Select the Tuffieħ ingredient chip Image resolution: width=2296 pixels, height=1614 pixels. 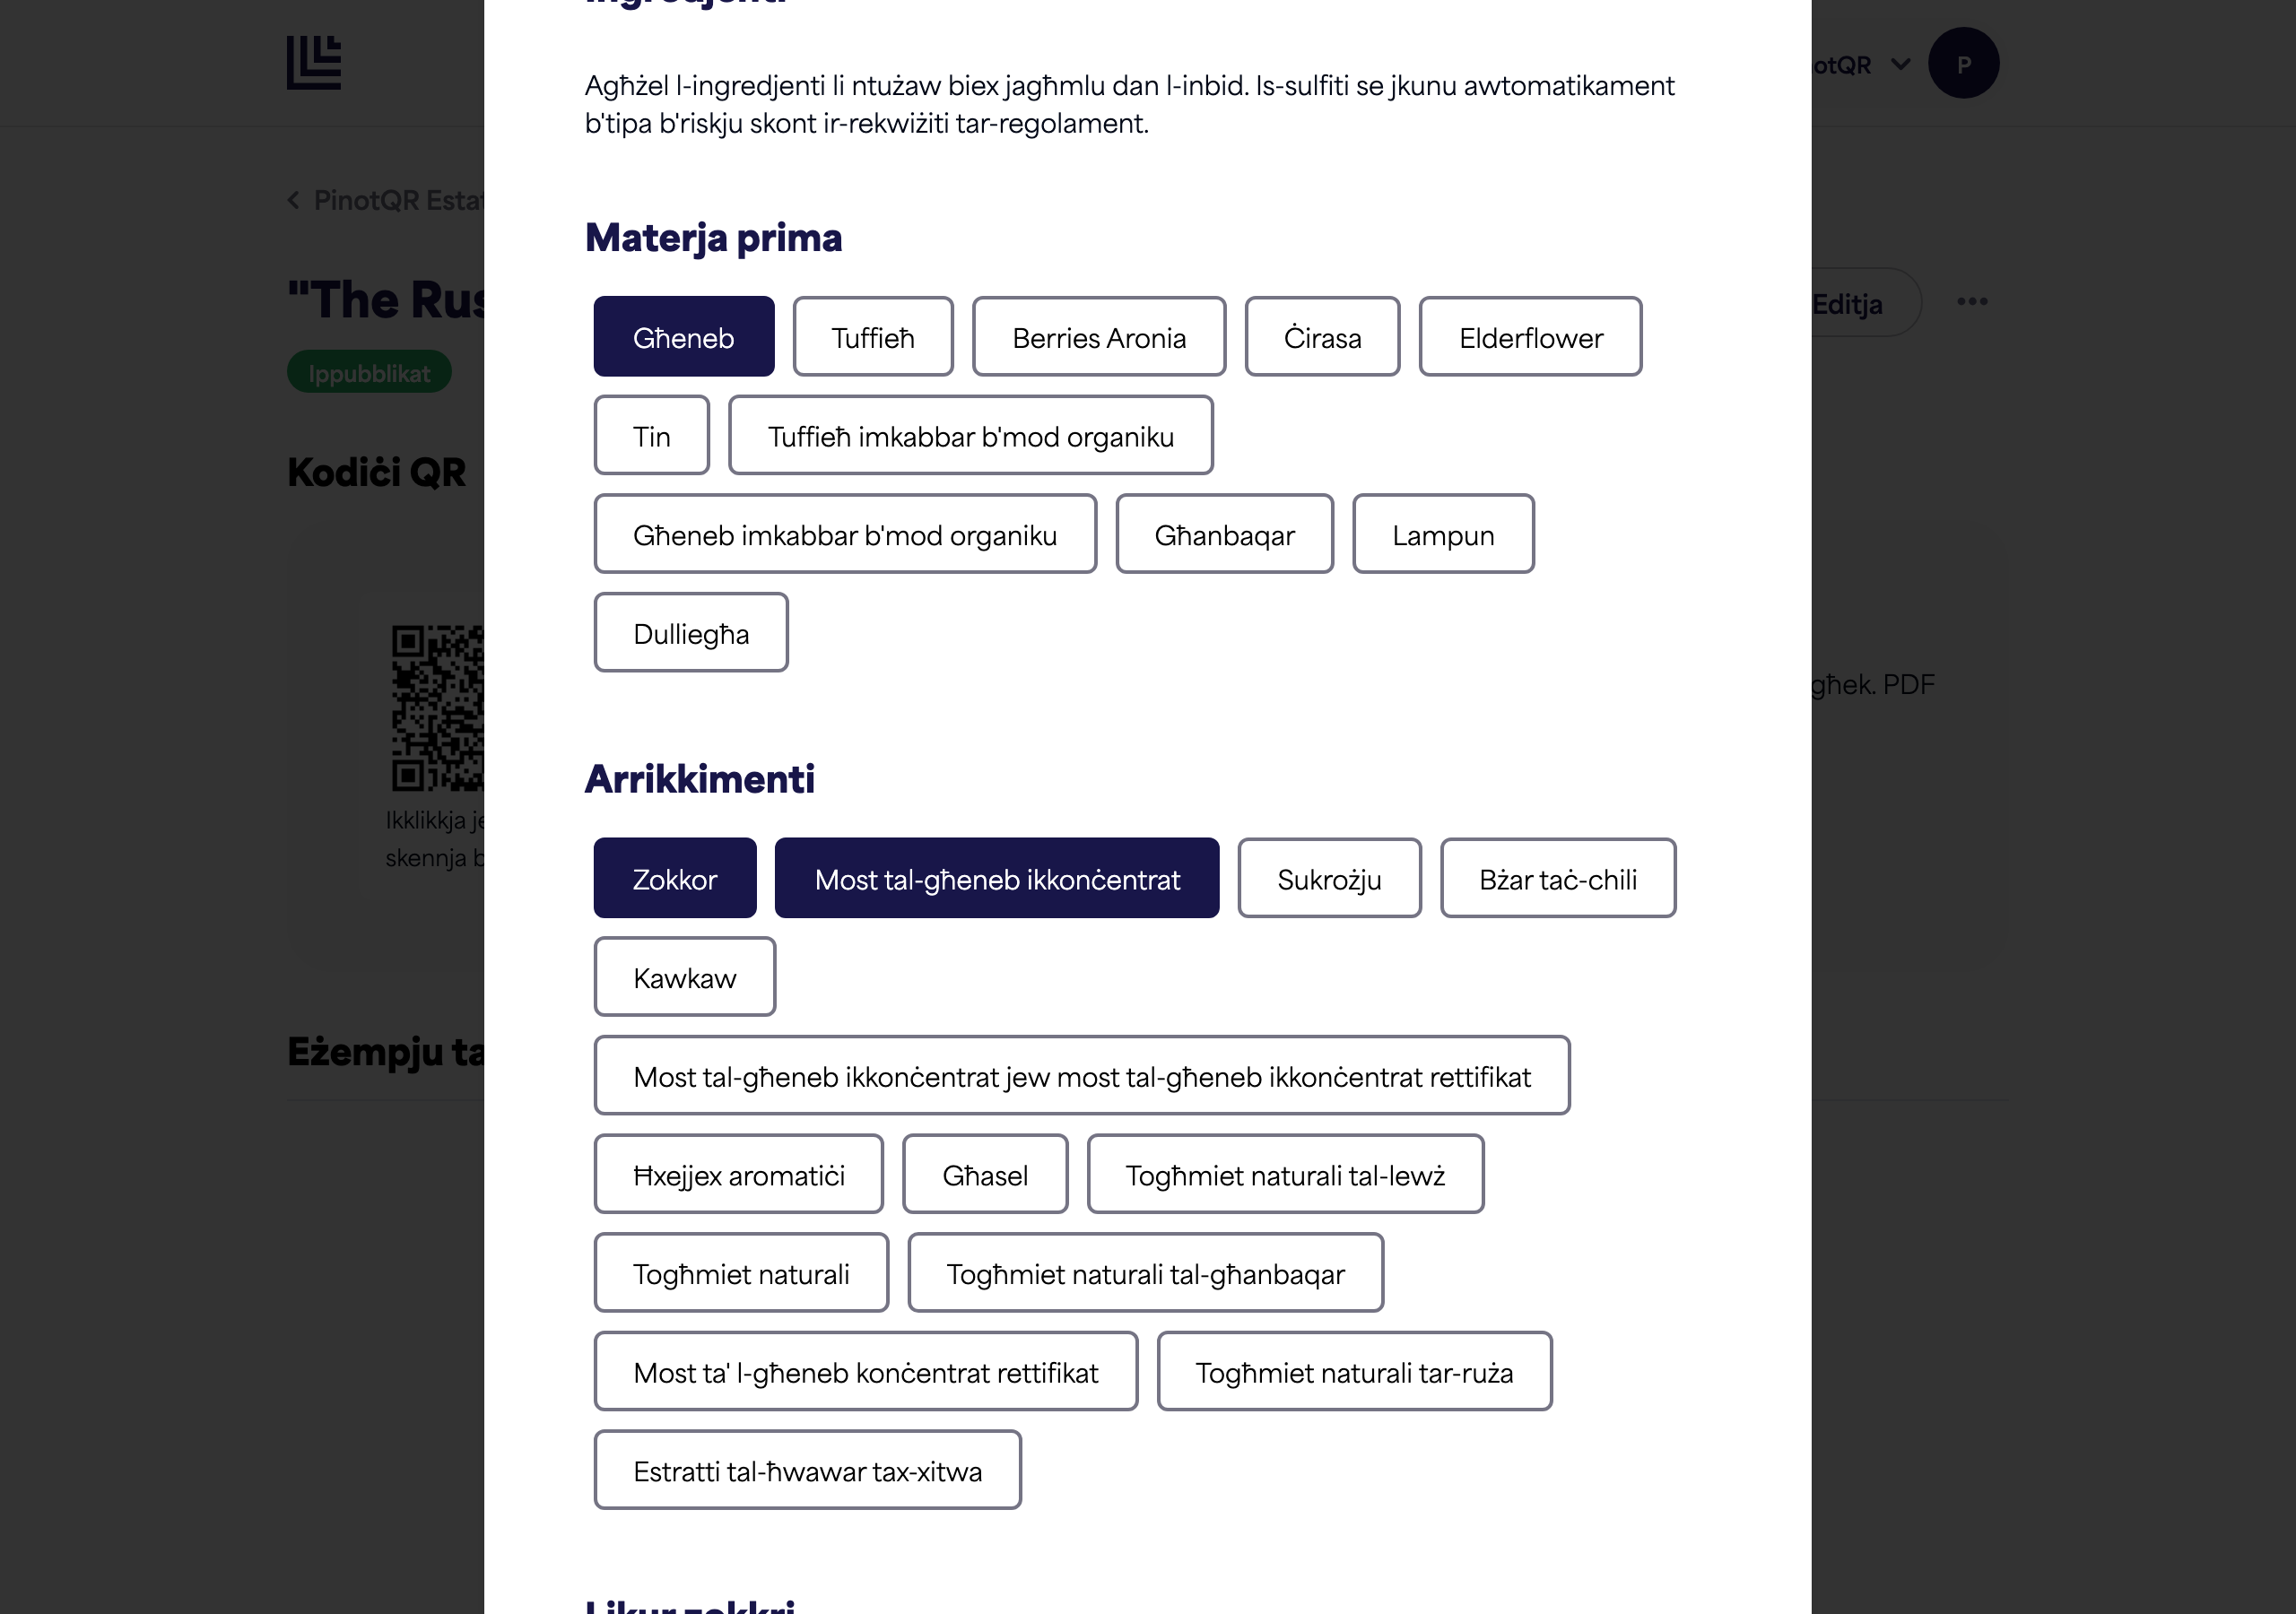point(873,337)
